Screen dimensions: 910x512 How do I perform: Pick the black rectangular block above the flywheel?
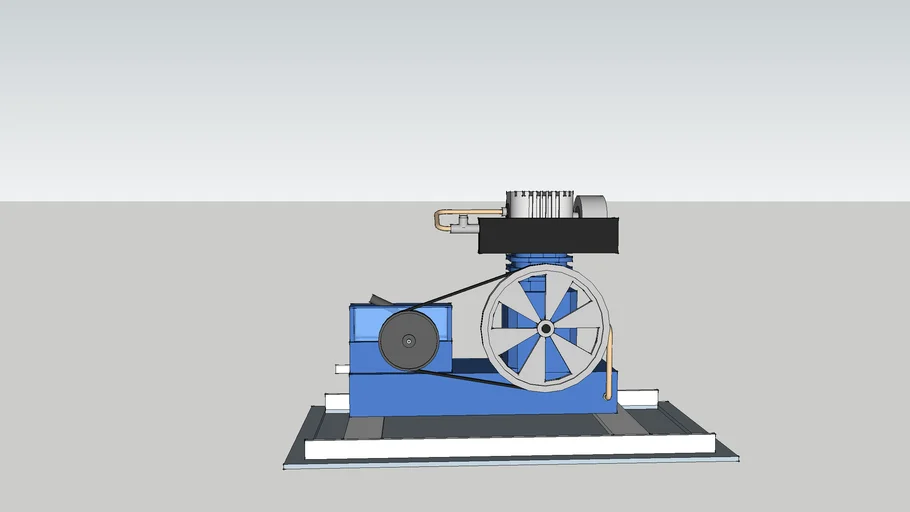tap(548, 236)
